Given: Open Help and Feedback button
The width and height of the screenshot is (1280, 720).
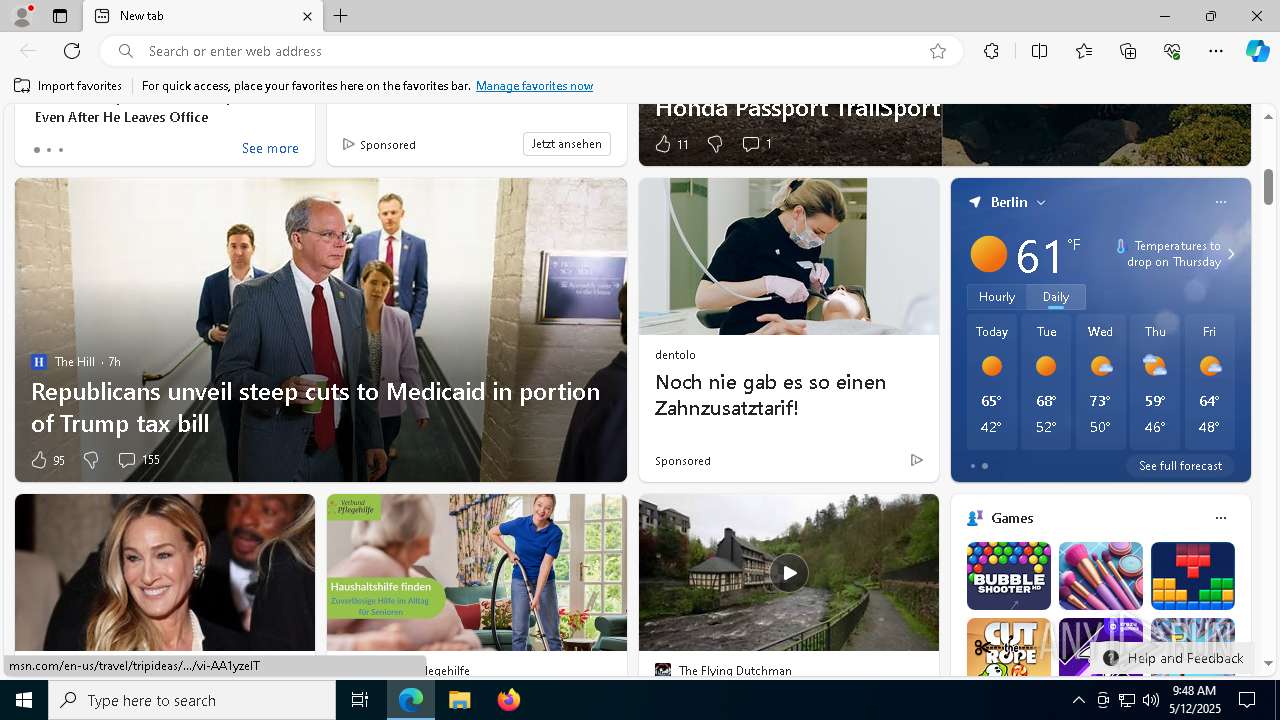Looking at the screenshot, I should (1174, 658).
